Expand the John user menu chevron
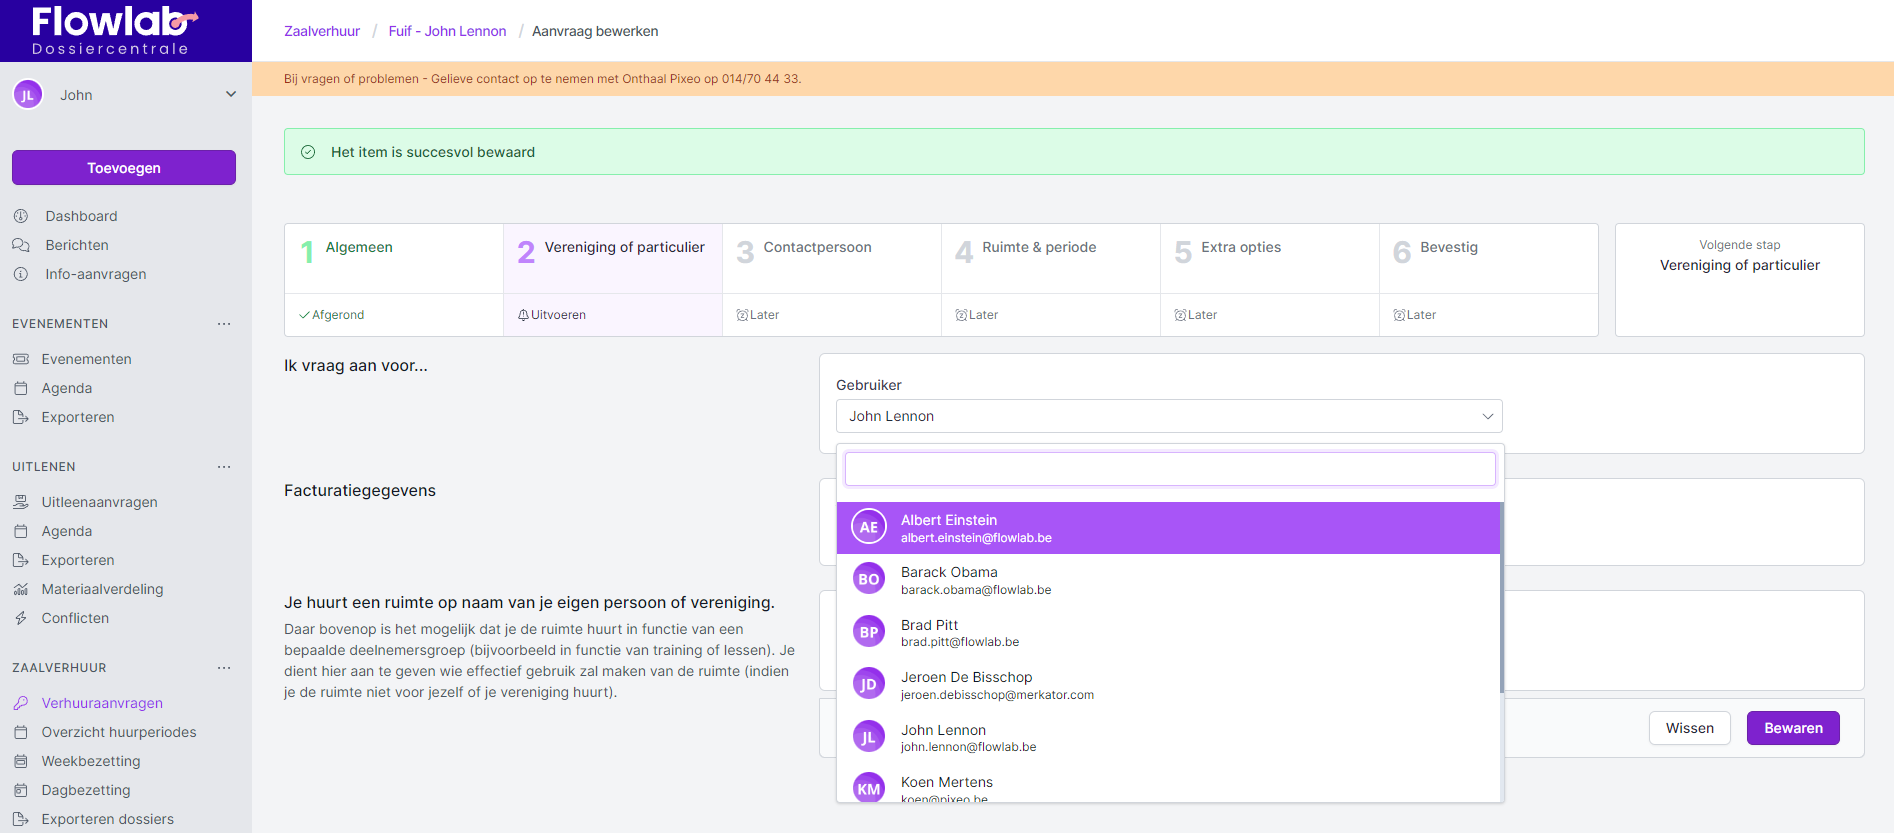The width and height of the screenshot is (1894, 833). pos(231,95)
